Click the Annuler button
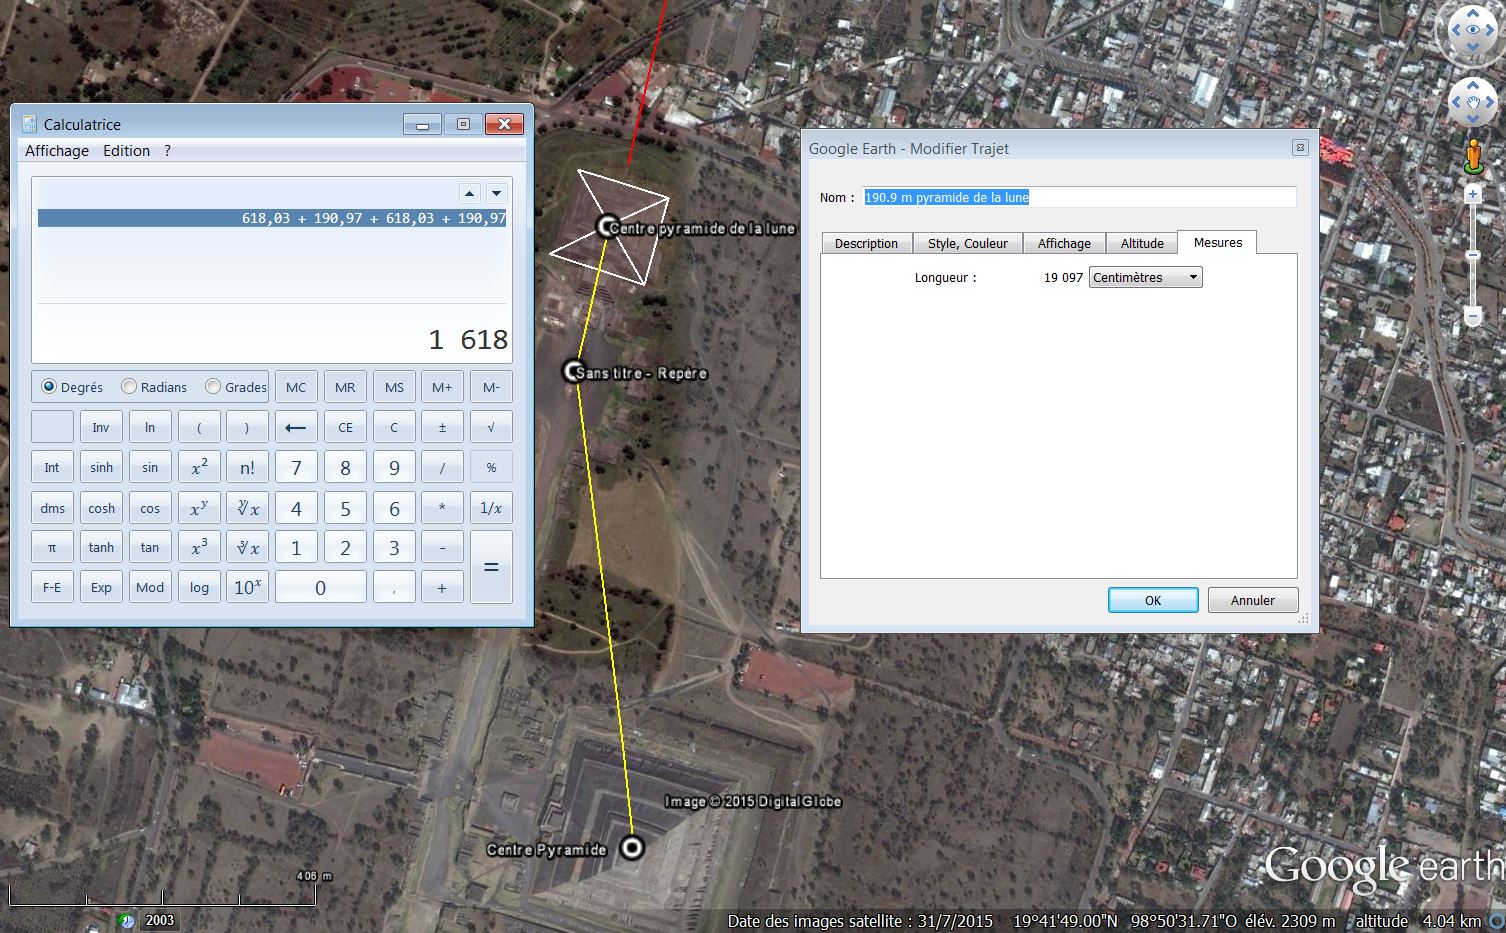The width and height of the screenshot is (1506, 933). pos(1253,600)
